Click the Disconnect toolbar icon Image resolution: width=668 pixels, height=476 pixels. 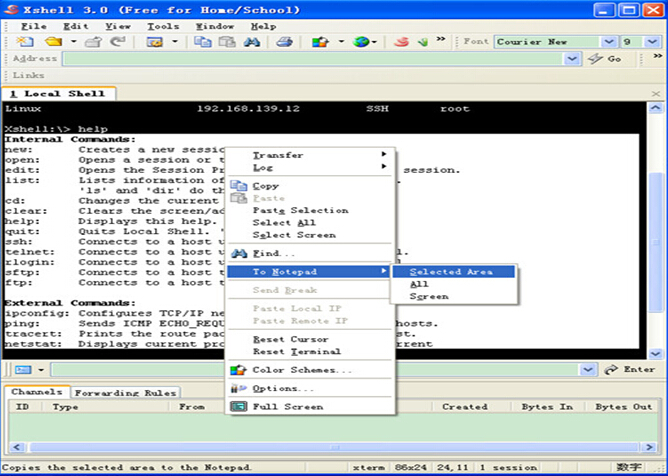click(x=93, y=42)
